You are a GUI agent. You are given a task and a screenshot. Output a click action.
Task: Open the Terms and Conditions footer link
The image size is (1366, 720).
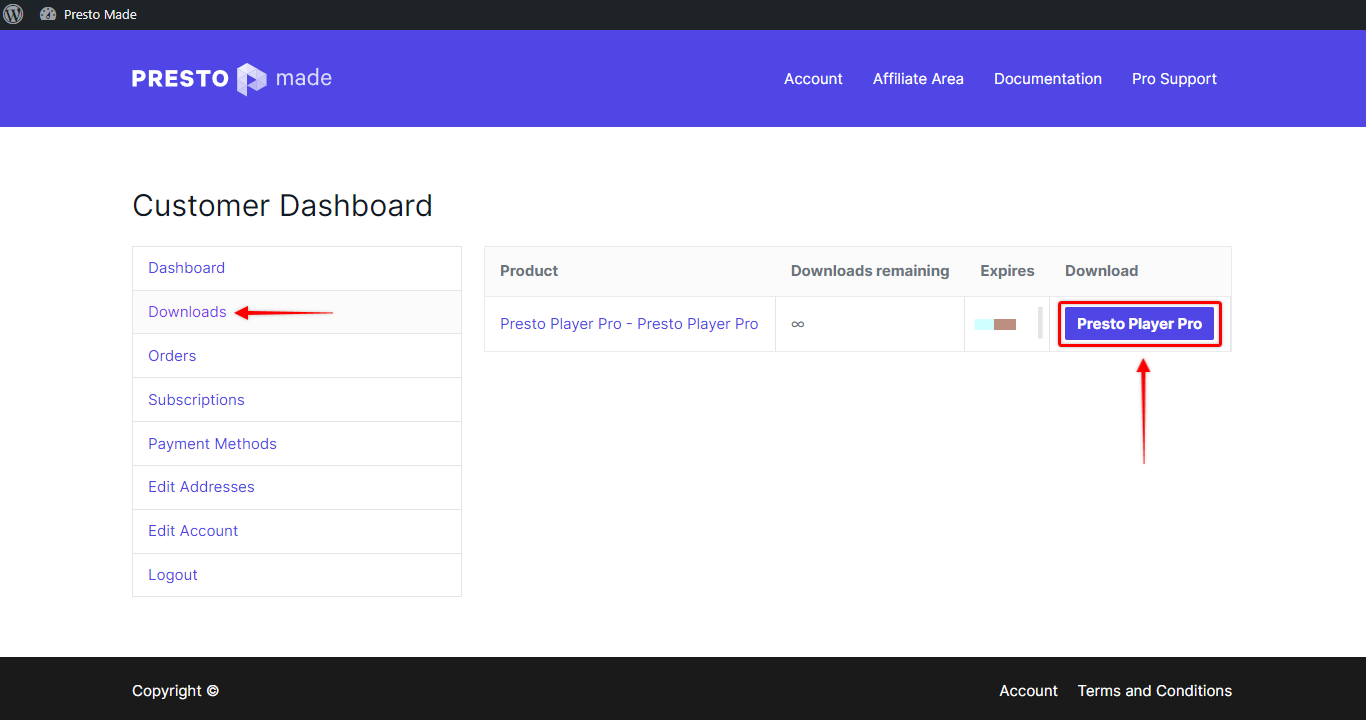pyautogui.click(x=1154, y=691)
